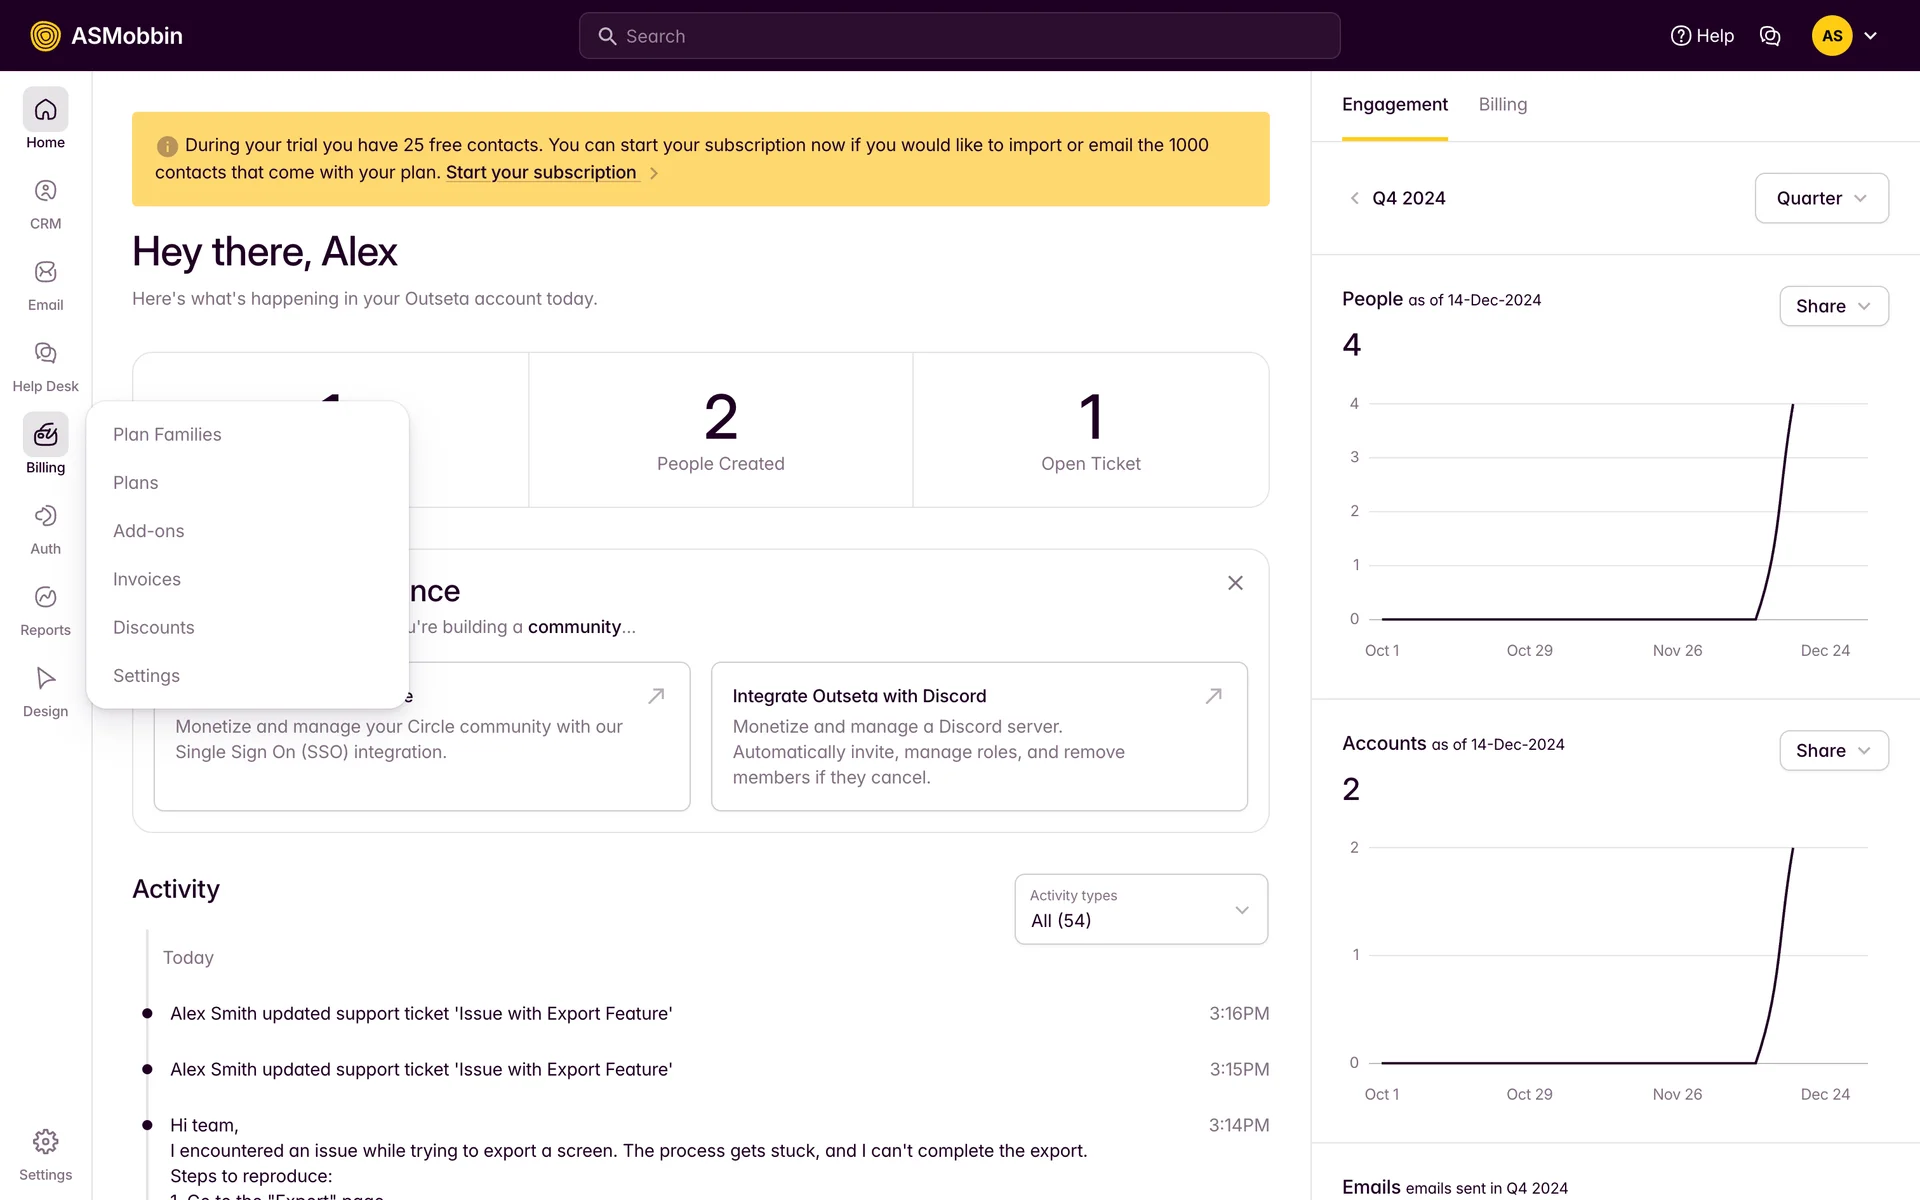Open the Design section icon

tap(45, 679)
